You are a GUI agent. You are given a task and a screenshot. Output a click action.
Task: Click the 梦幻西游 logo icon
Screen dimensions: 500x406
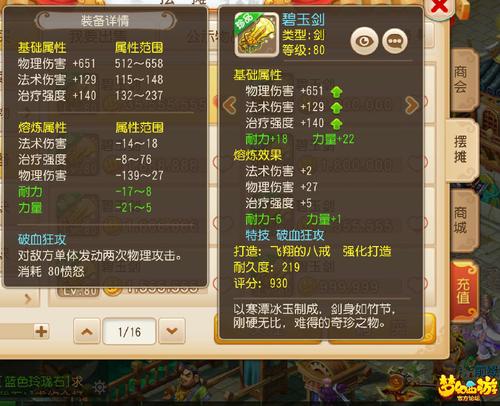coord(468,388)
